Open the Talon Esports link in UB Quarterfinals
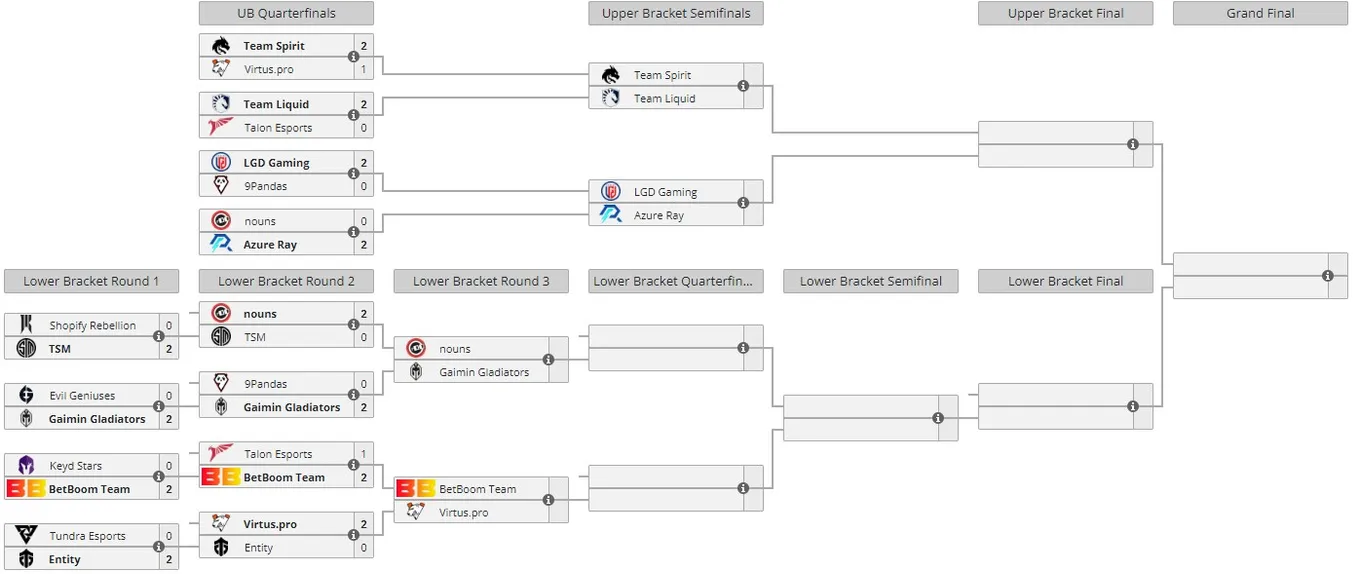This screenshot has height=574, width=1360. [278, 128]
